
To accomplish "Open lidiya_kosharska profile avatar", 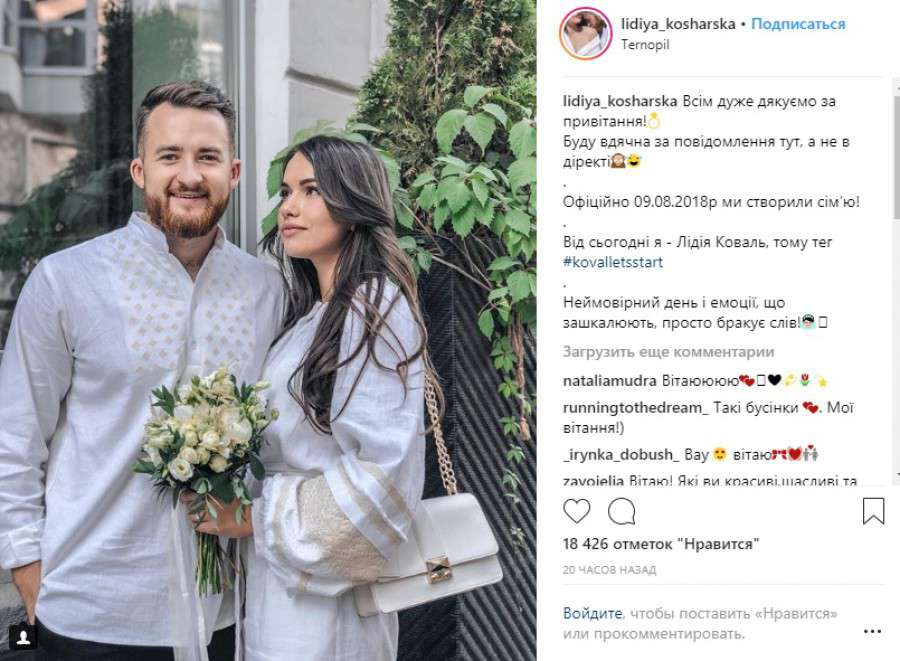I will (x=585, y=34).
